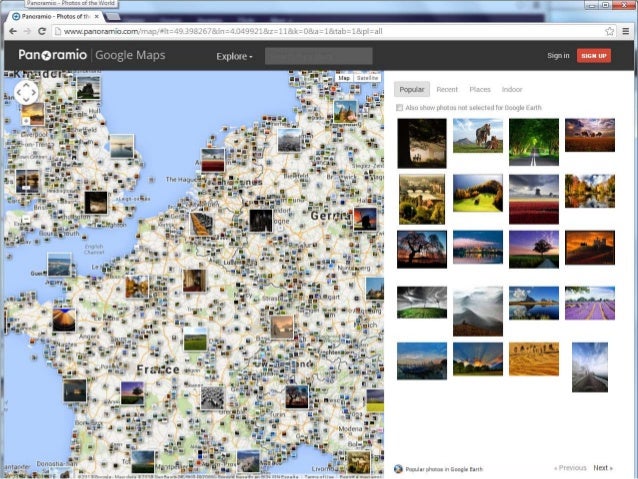Enable photos not selected for Google Earth
638x479 pixels.
(400, 107)
